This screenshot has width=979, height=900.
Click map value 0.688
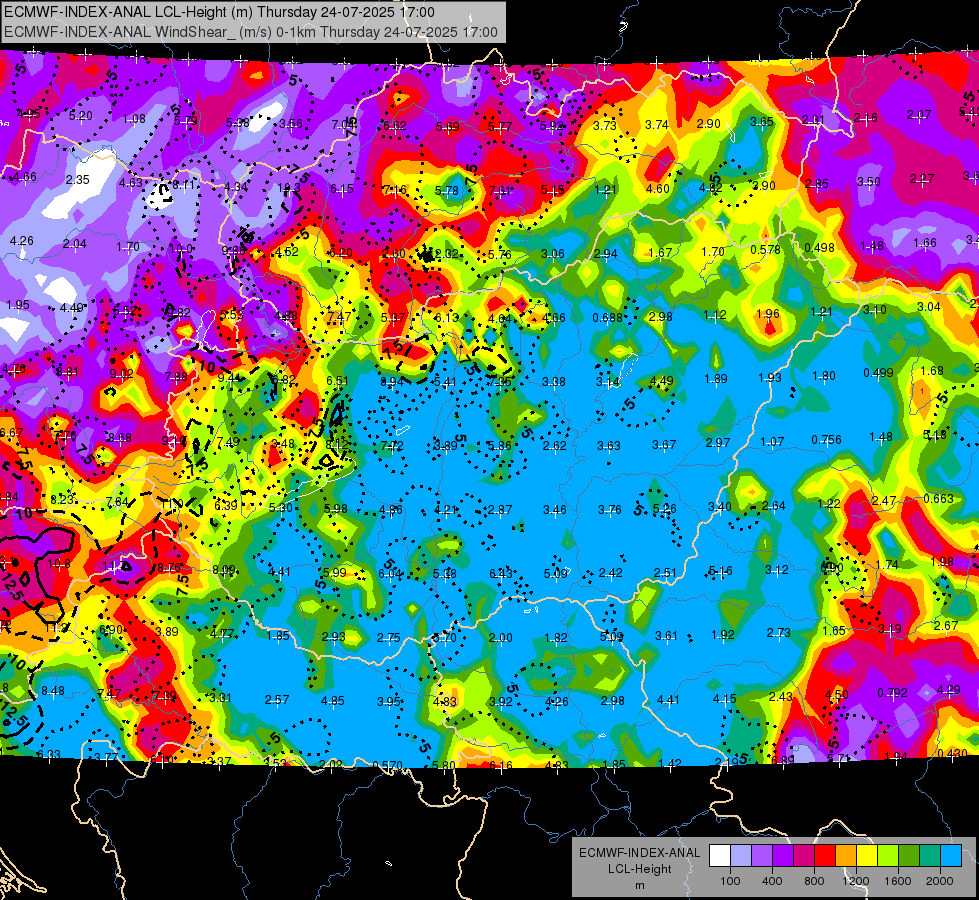(608, 317)
